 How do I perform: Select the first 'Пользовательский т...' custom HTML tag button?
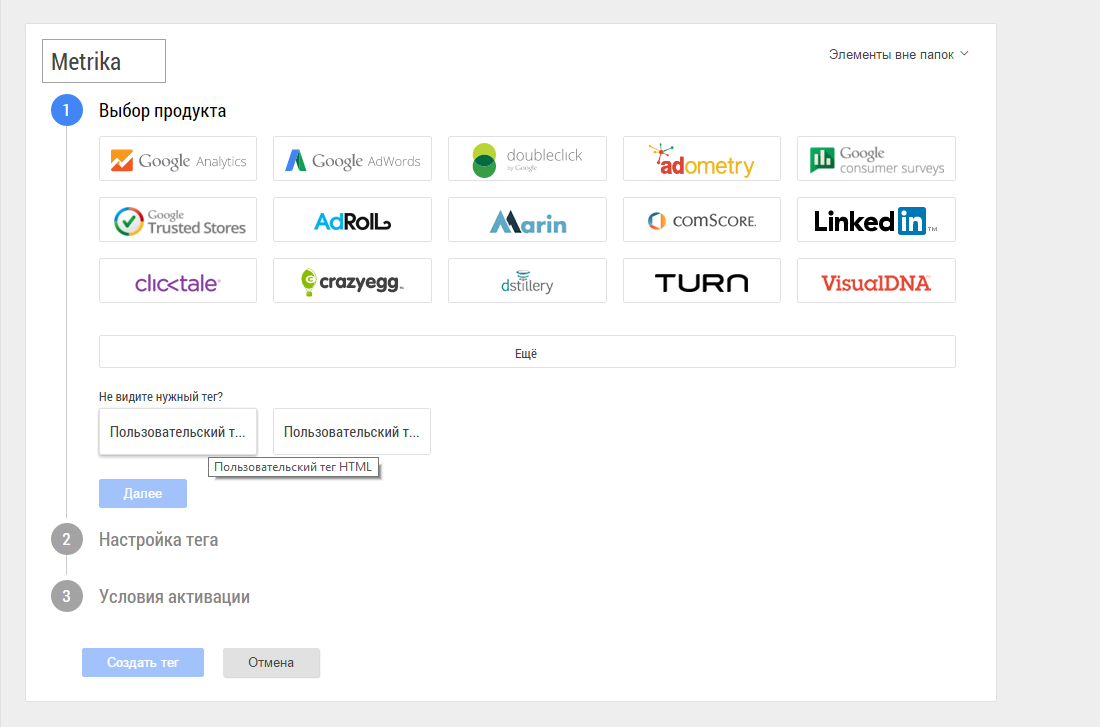[177, 432]
